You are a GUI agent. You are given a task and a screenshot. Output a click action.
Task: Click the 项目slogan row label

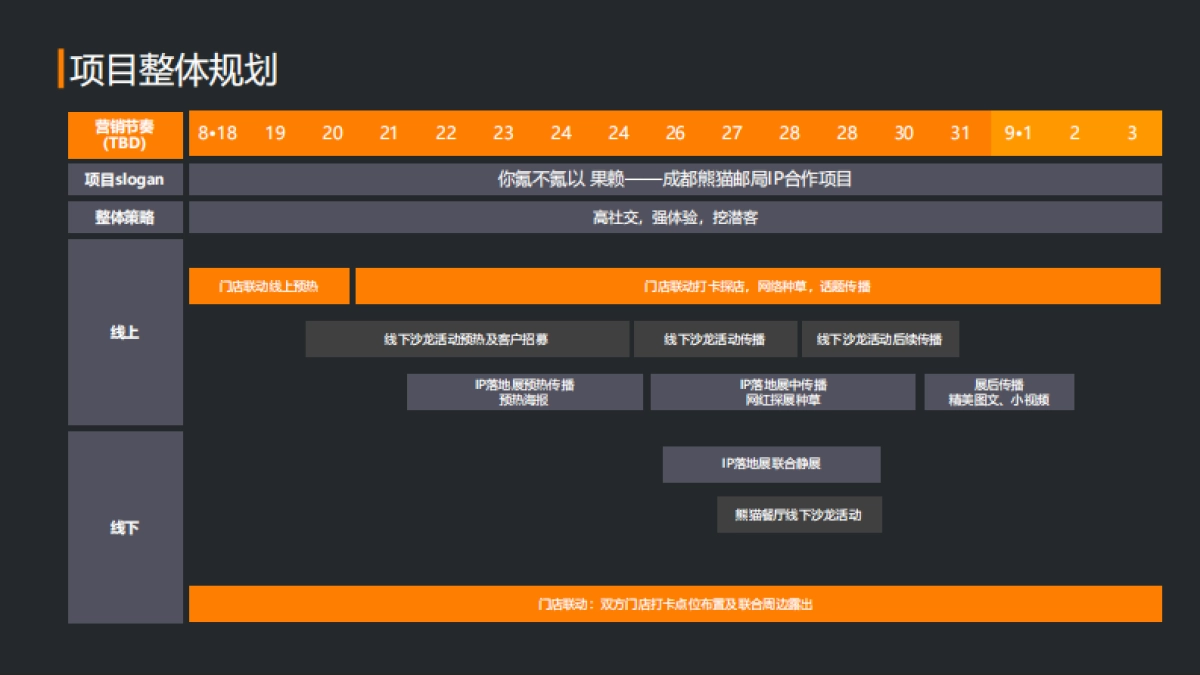[x=124, y=179]
